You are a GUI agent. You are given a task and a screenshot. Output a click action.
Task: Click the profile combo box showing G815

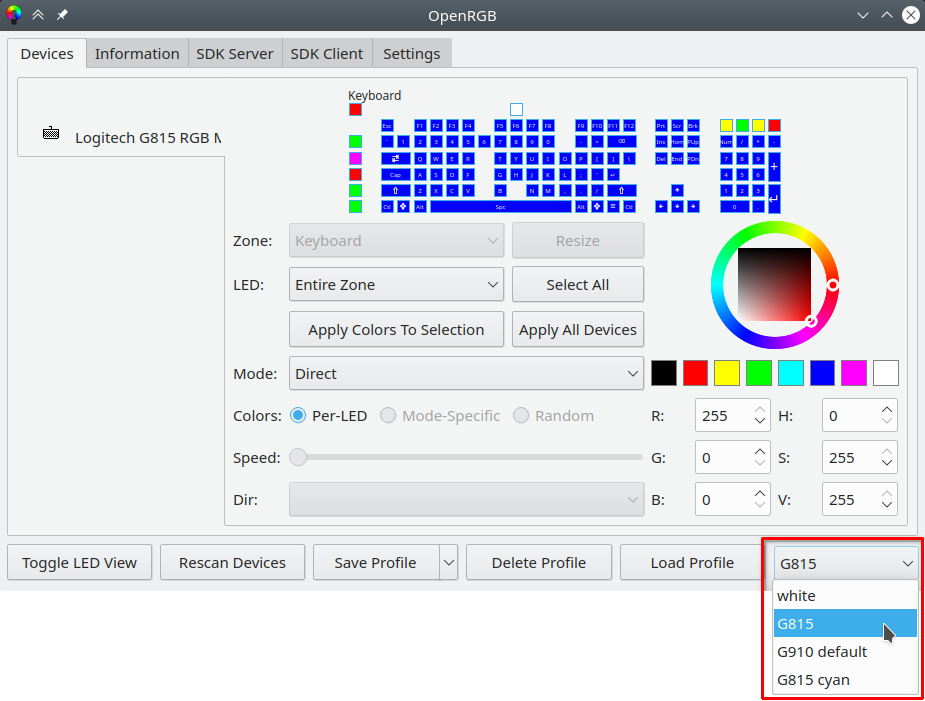point(845,563)
